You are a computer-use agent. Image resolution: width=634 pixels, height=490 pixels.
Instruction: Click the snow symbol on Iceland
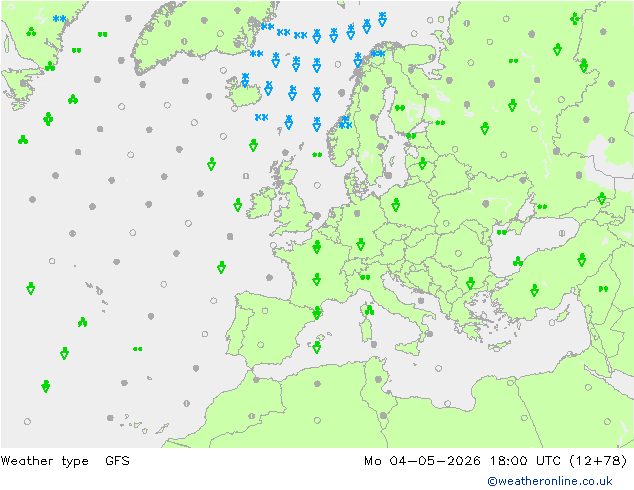tap(245, 80)
